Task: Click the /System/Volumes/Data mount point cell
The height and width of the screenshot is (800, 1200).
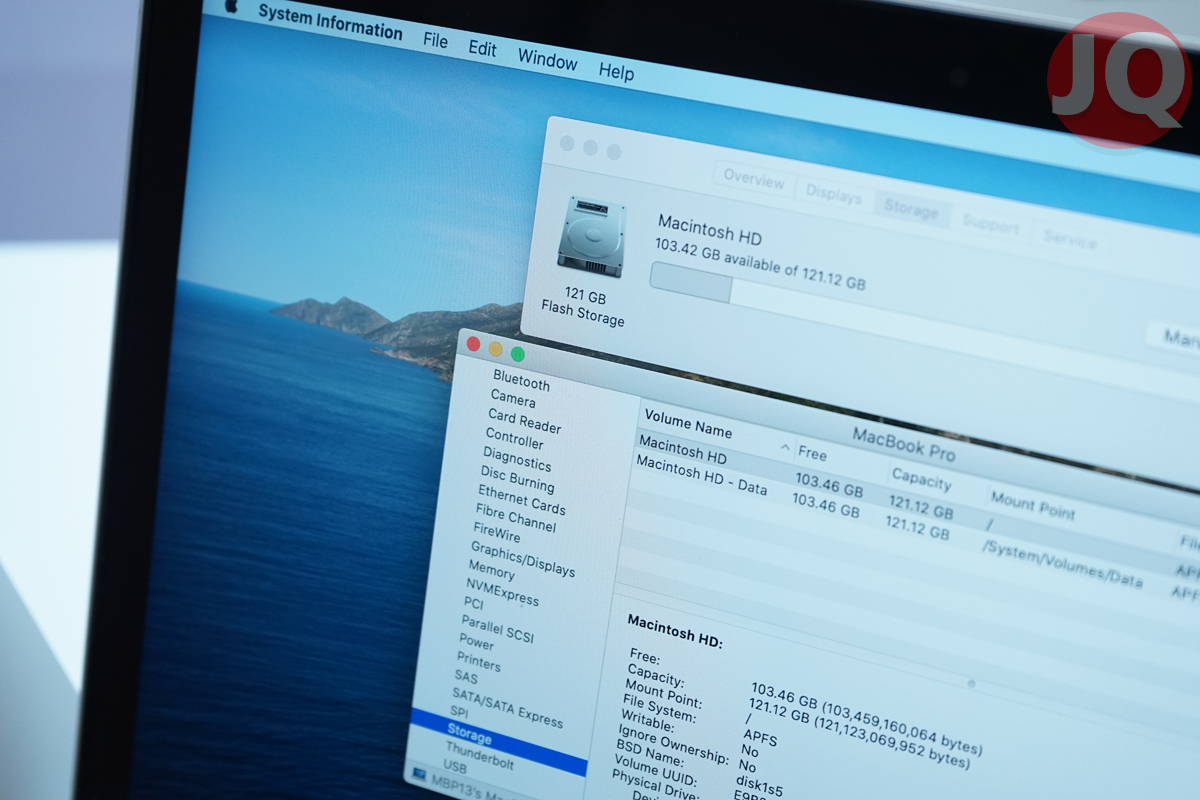Action: [1061, 564]
